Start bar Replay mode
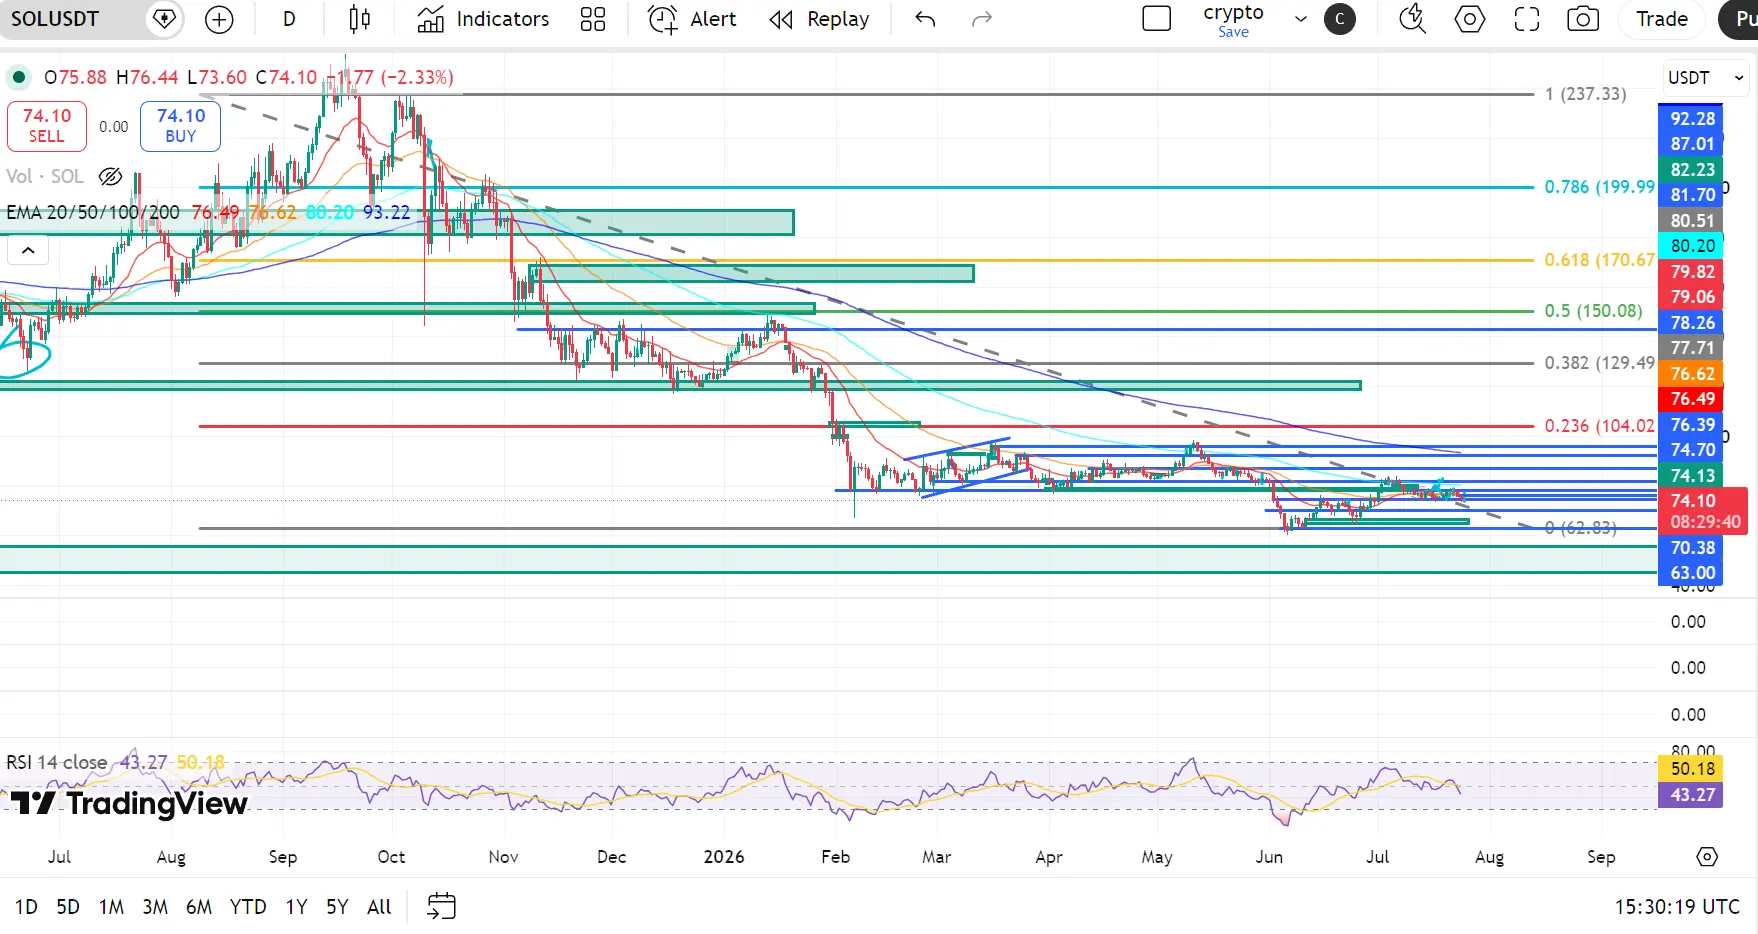 820,19
